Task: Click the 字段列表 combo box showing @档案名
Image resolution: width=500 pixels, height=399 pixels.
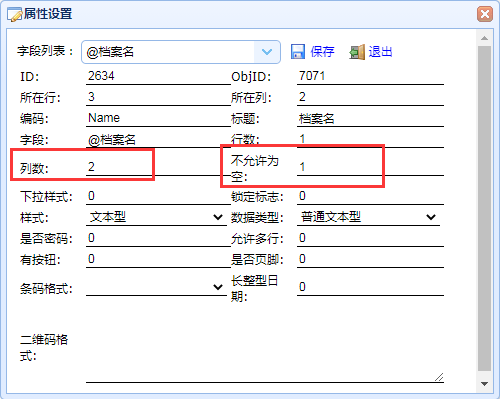Action: click(181, 52)
